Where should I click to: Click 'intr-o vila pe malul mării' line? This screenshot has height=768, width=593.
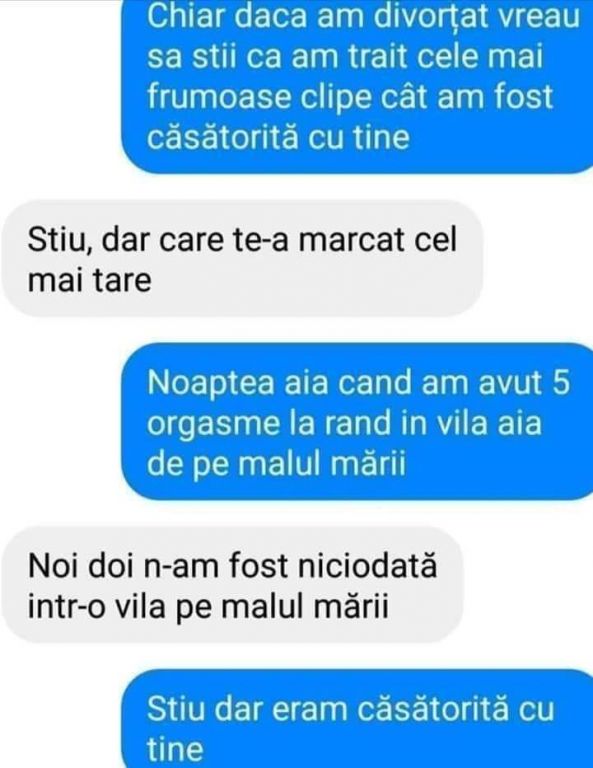point(208,606)
